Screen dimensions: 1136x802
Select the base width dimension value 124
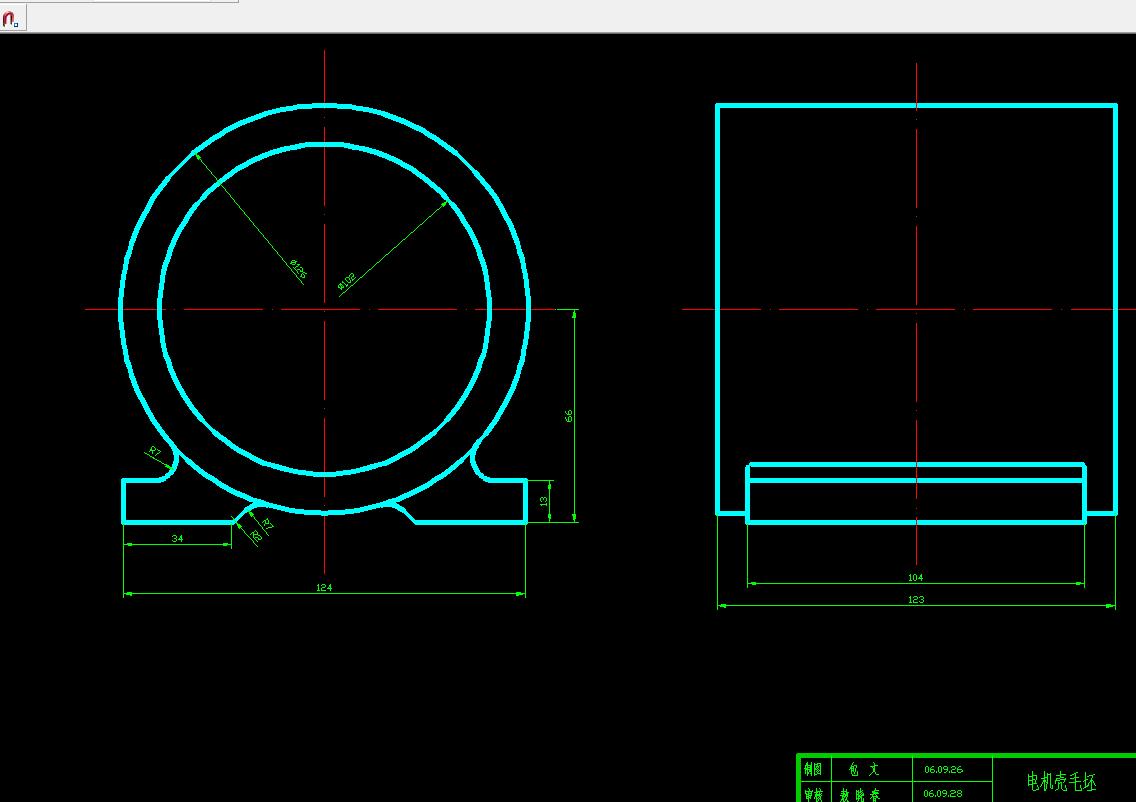pos(324,588)
